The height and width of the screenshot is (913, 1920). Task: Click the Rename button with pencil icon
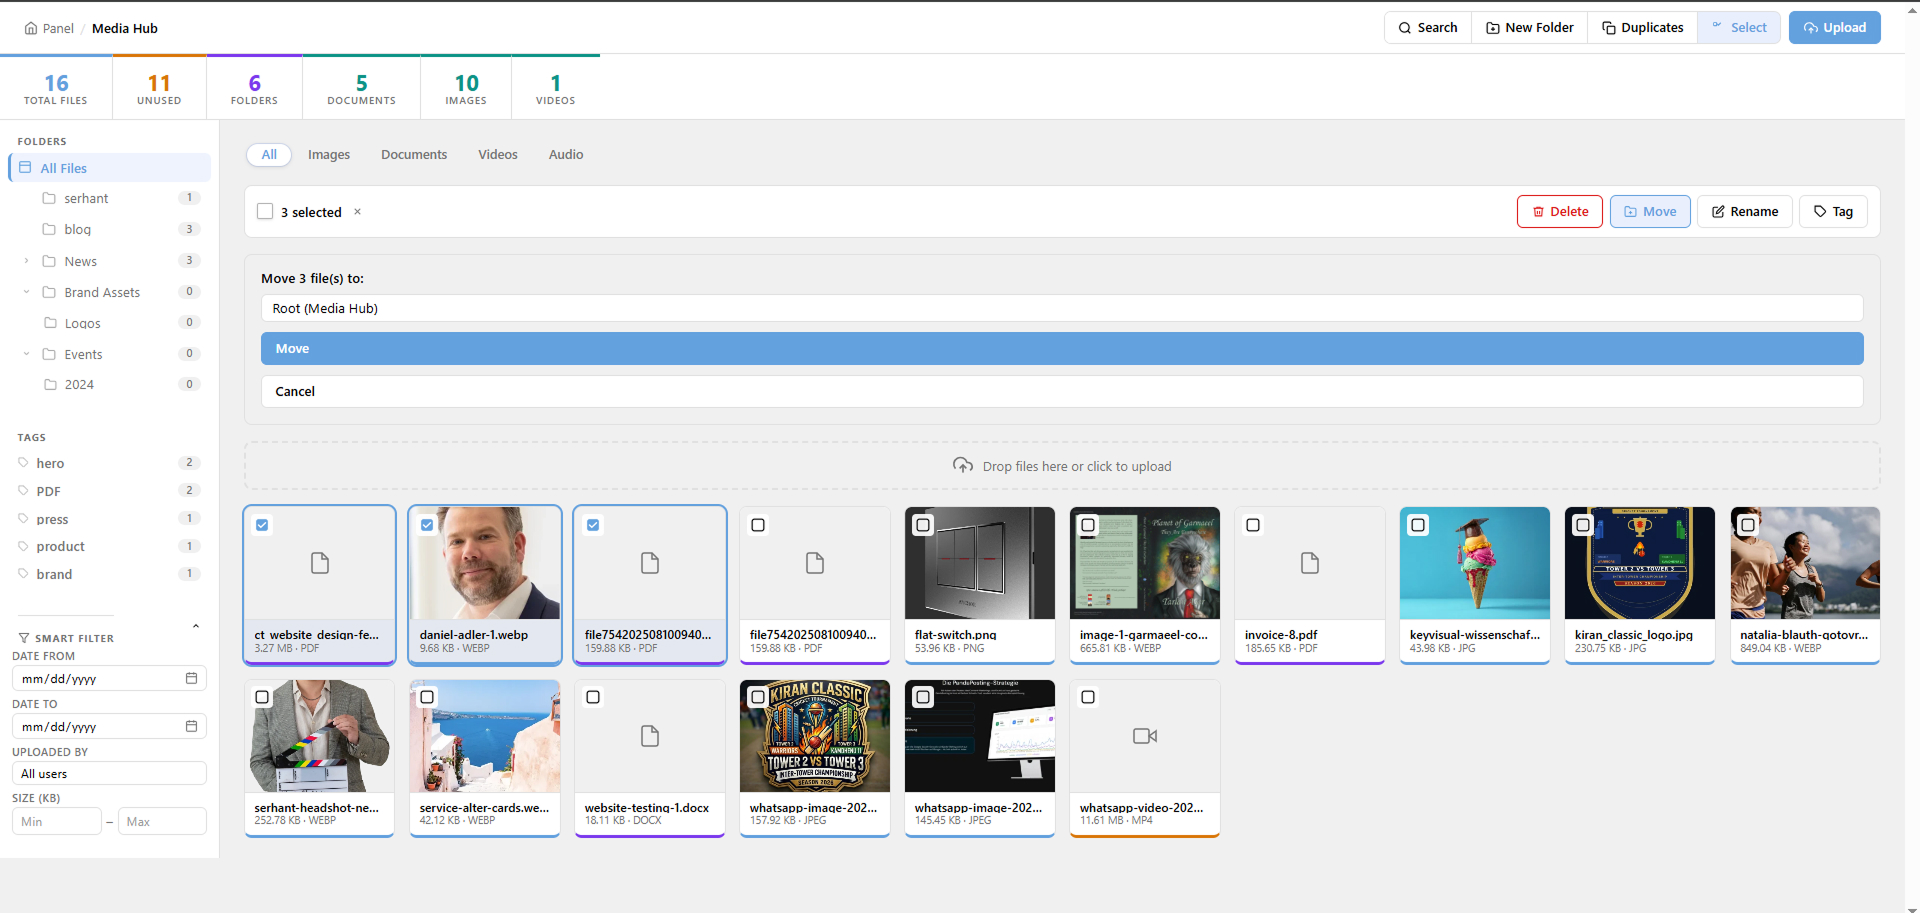click(1745, 212)
